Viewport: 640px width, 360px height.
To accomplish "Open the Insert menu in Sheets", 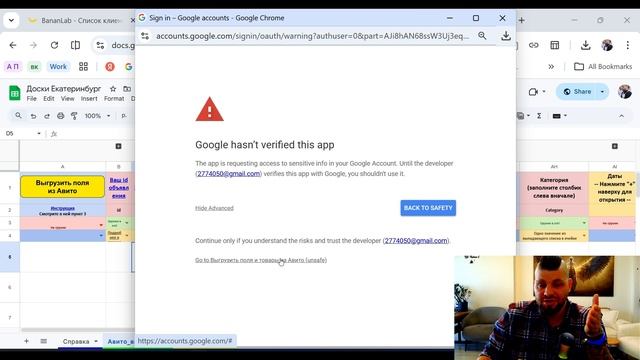I will (89, 99).
